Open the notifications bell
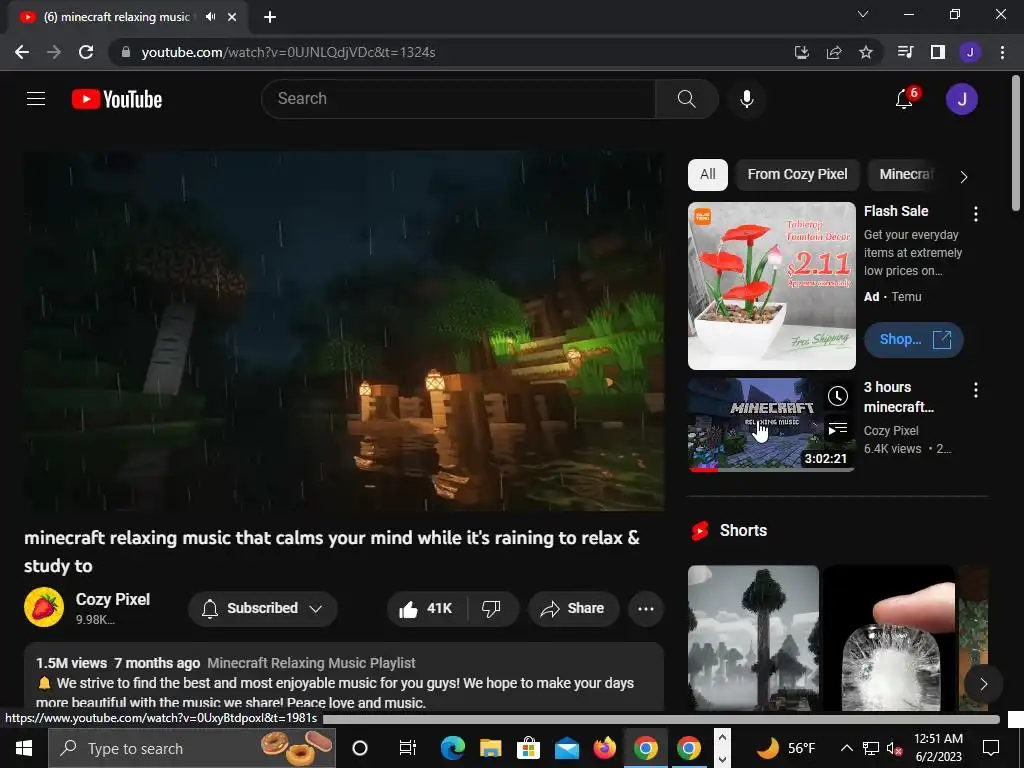Image resolution: width=1024 pixels, height=768 pixels. tap(904, 99)
